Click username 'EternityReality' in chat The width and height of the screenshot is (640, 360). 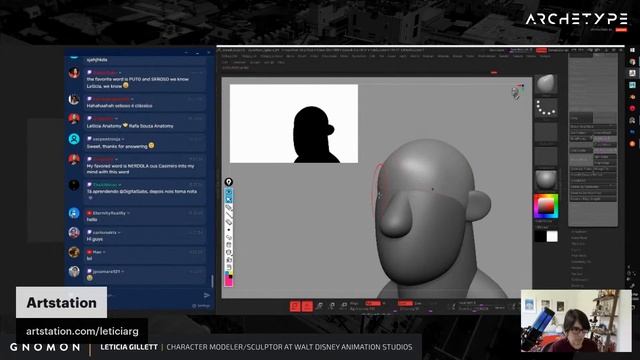coord(109,213)
